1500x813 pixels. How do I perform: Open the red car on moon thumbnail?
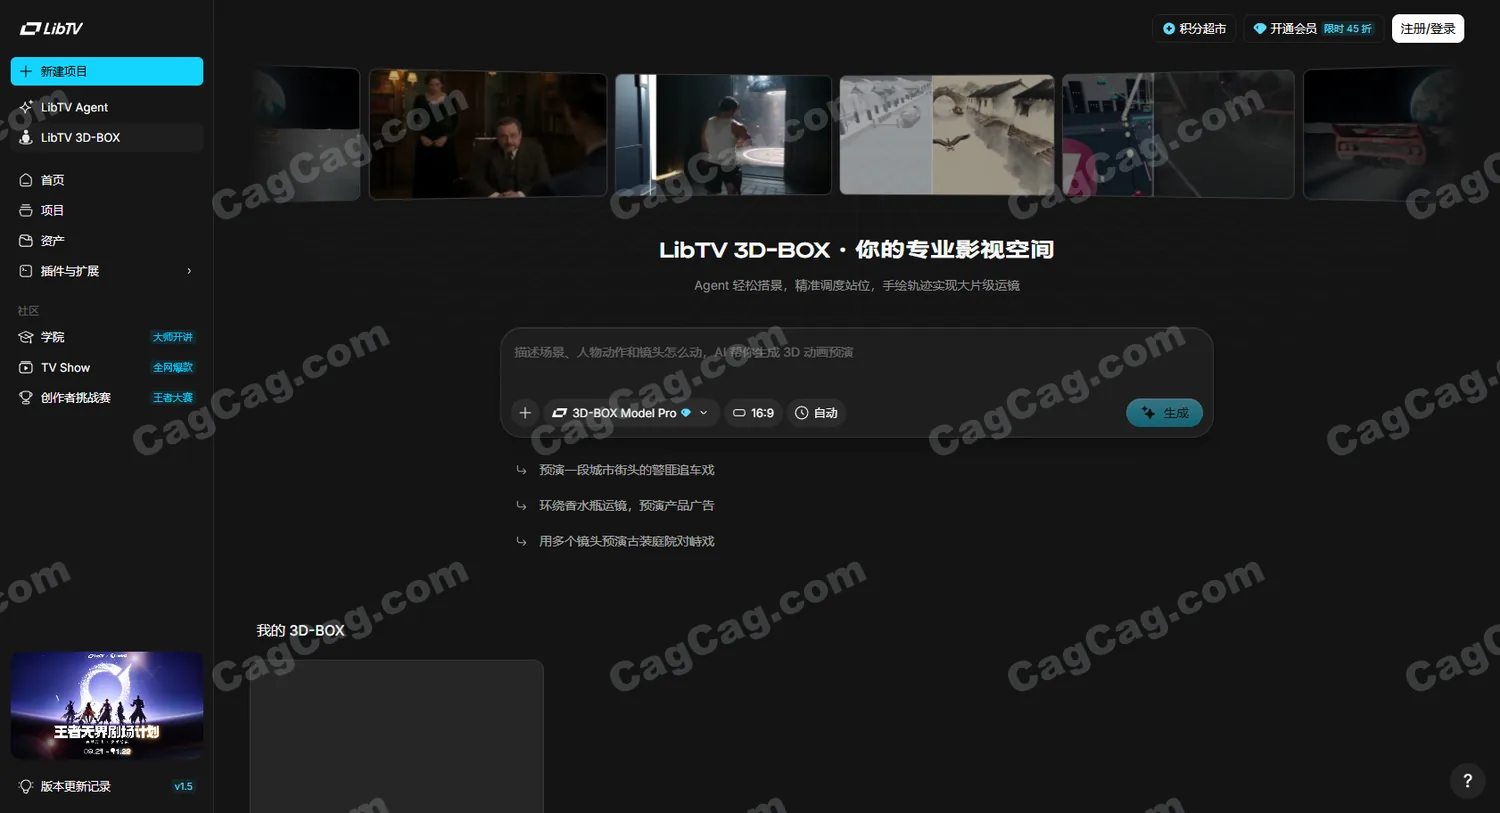pos(1380,133)
